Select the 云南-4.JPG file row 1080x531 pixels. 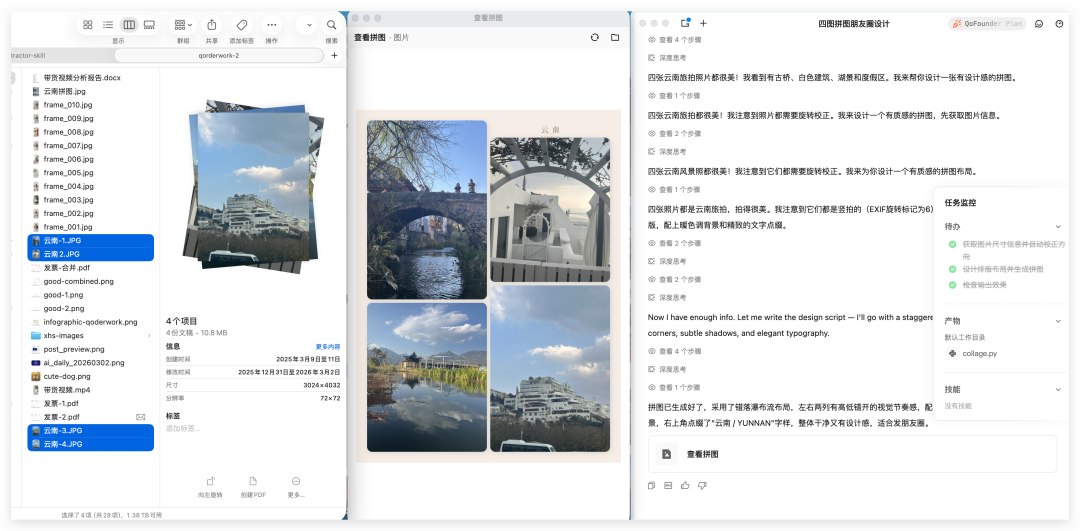coord(91,444)
